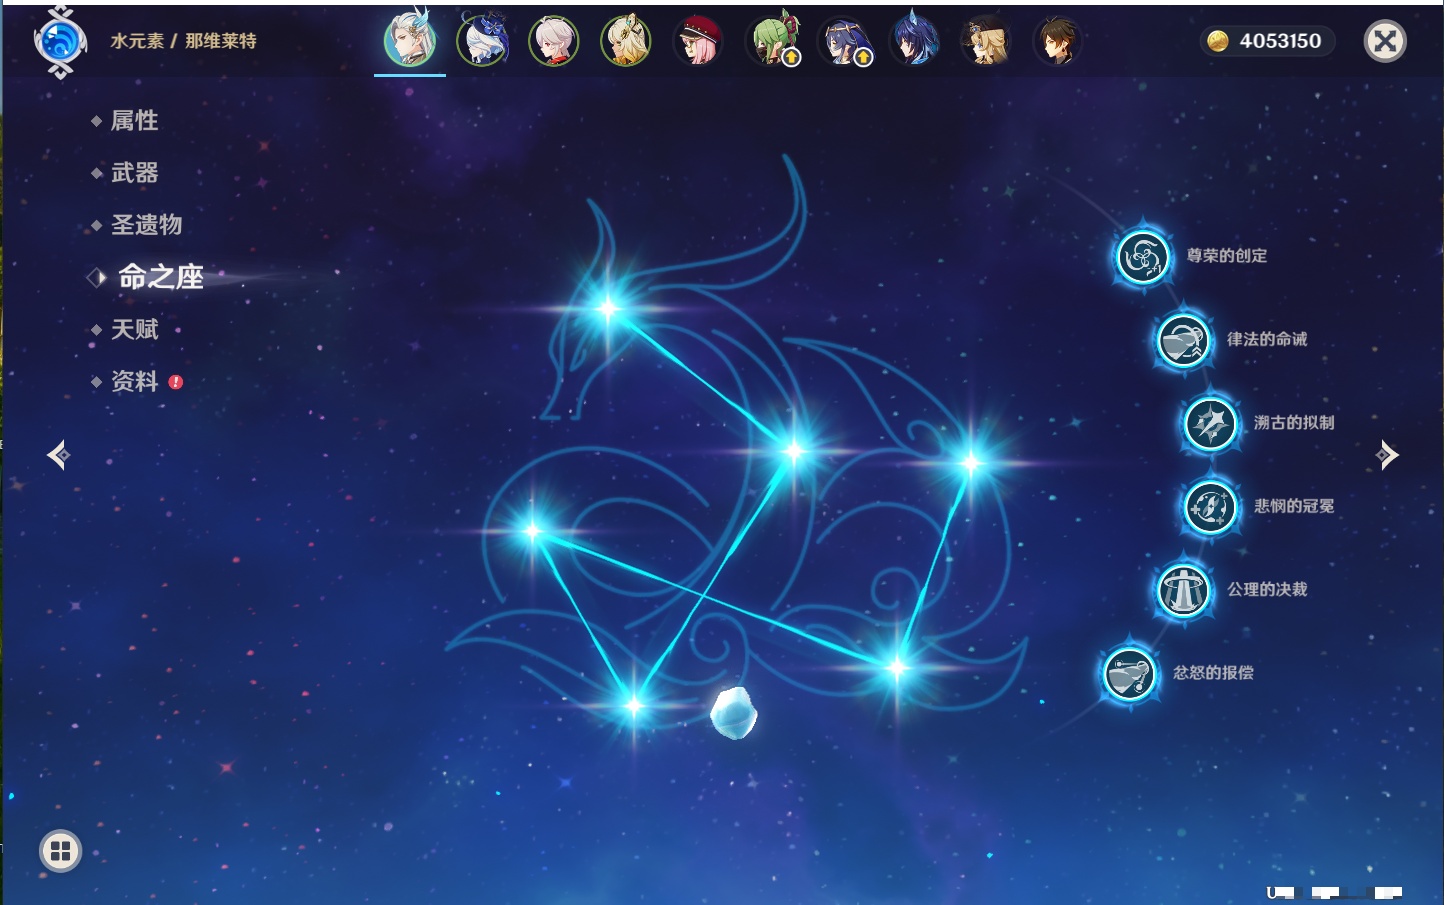Screen dimensions: 1444x905
Task: Select the blonde Xilonen avatar
Action: click(626, 41)
